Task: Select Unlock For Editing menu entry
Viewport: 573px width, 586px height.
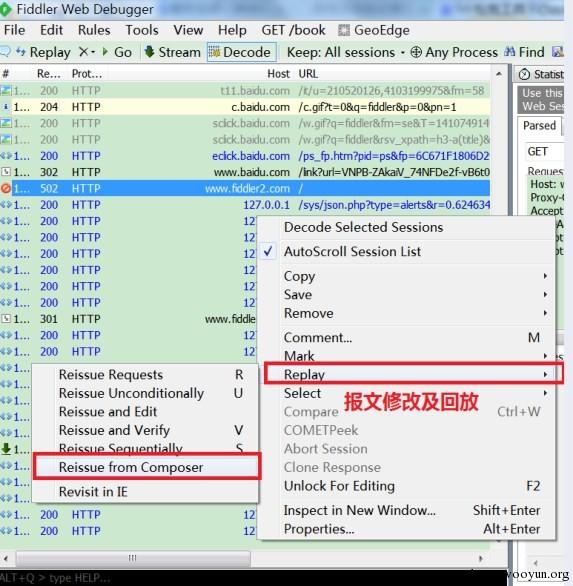Action: click(x=412, y=486)
